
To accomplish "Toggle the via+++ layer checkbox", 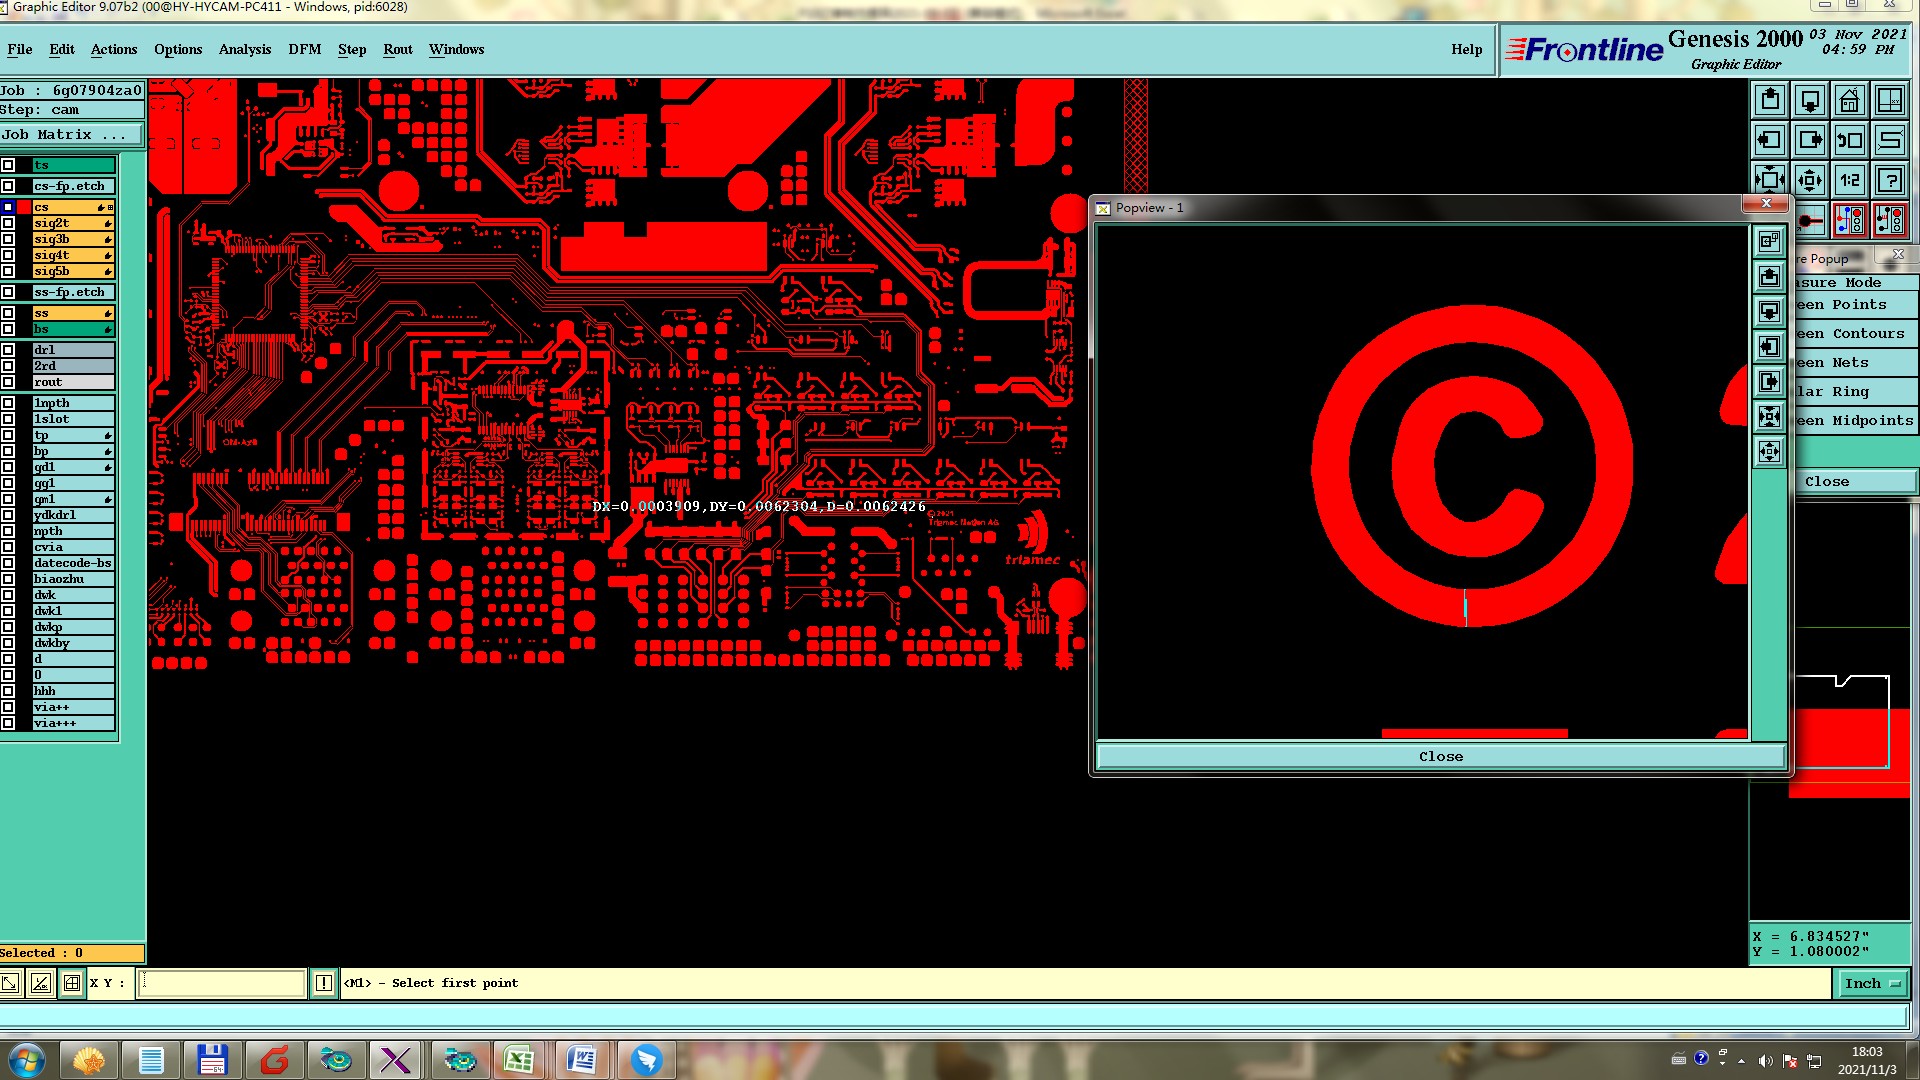I will (x=8, y=723).
